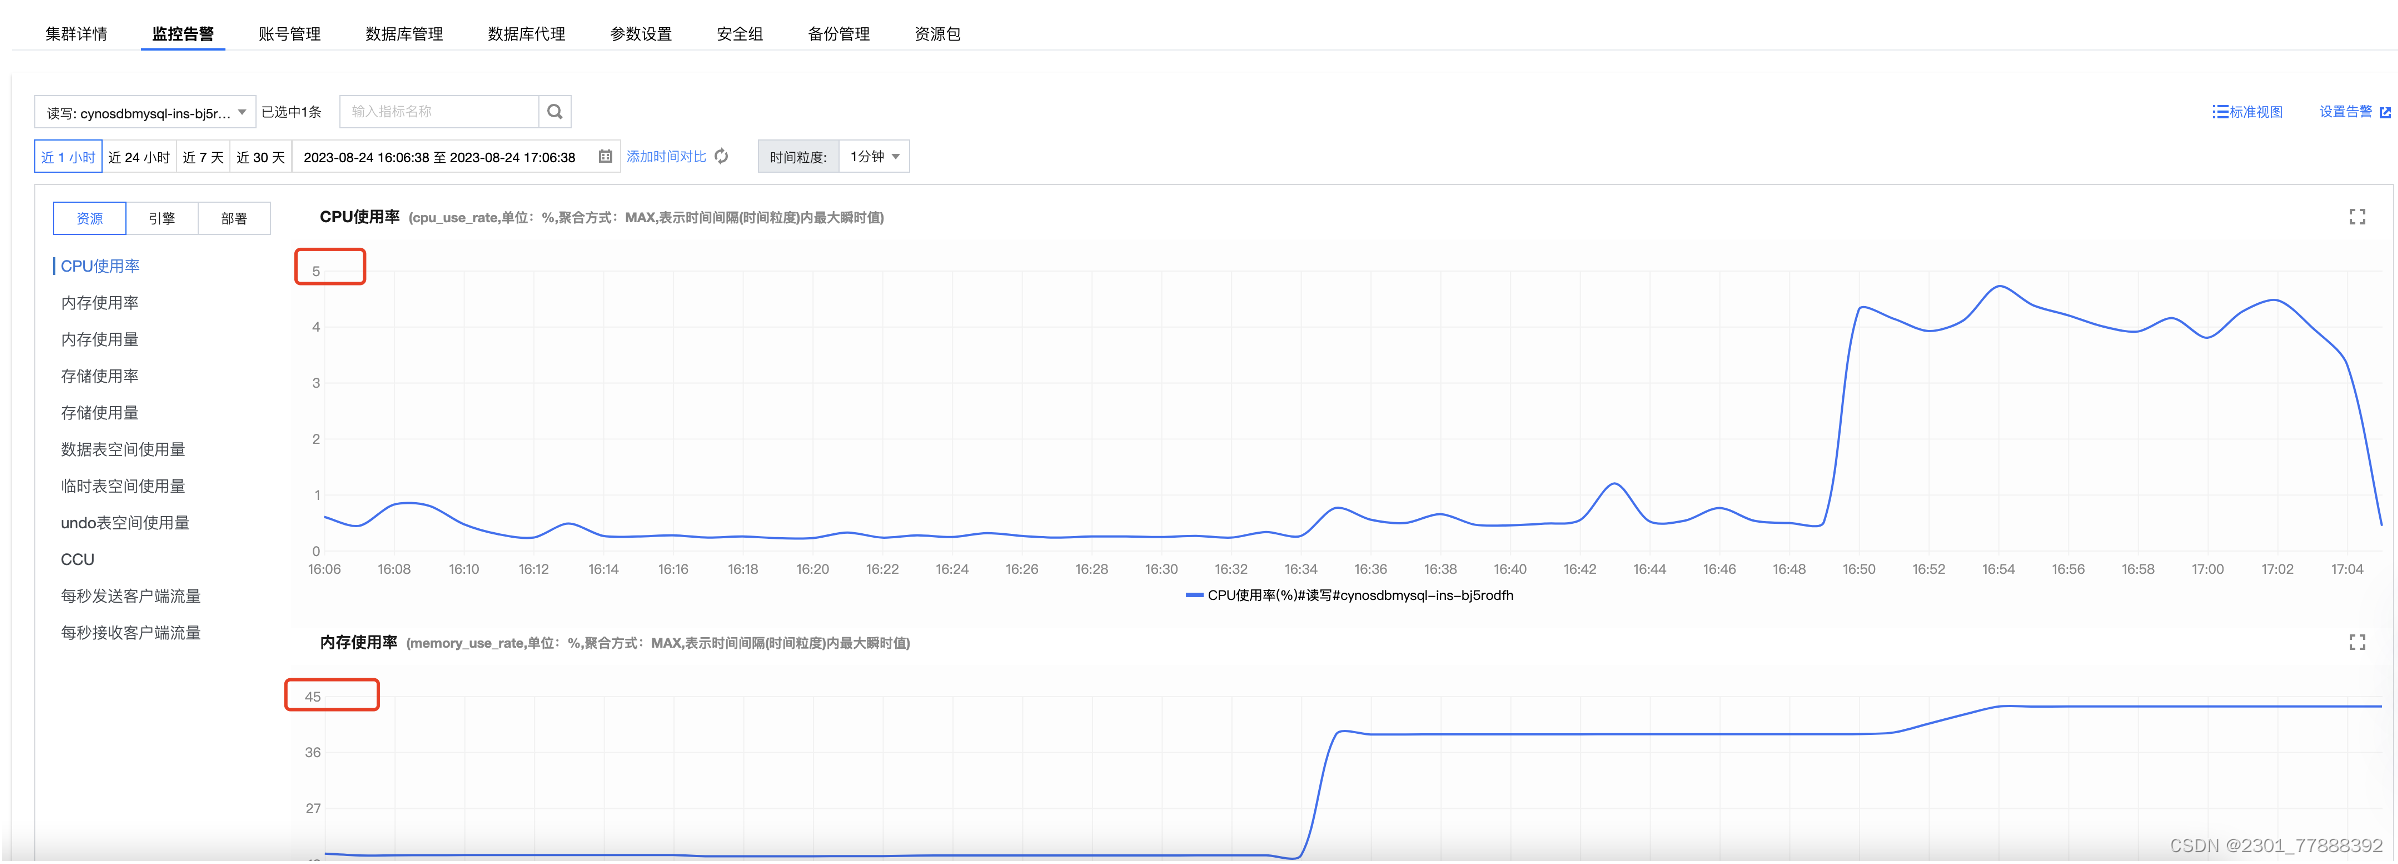Select CPU使用率 in metric list

pyautogui.click(x=100, y=266)
